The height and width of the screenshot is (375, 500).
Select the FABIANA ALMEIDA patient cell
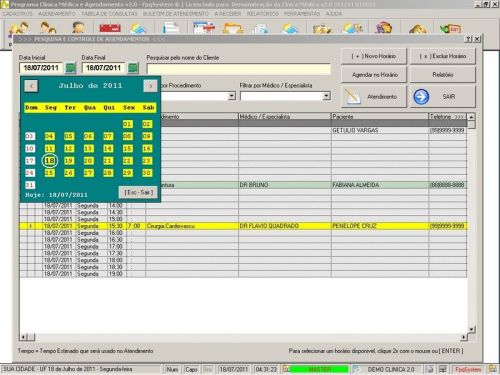click(380, 185)
